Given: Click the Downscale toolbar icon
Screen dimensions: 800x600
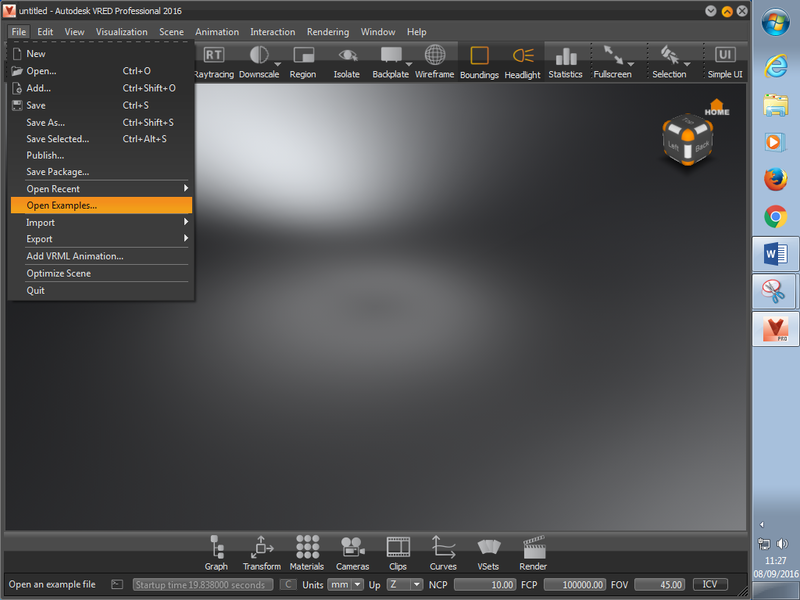Looking at the screenshot, I should (x=259, y=55).
